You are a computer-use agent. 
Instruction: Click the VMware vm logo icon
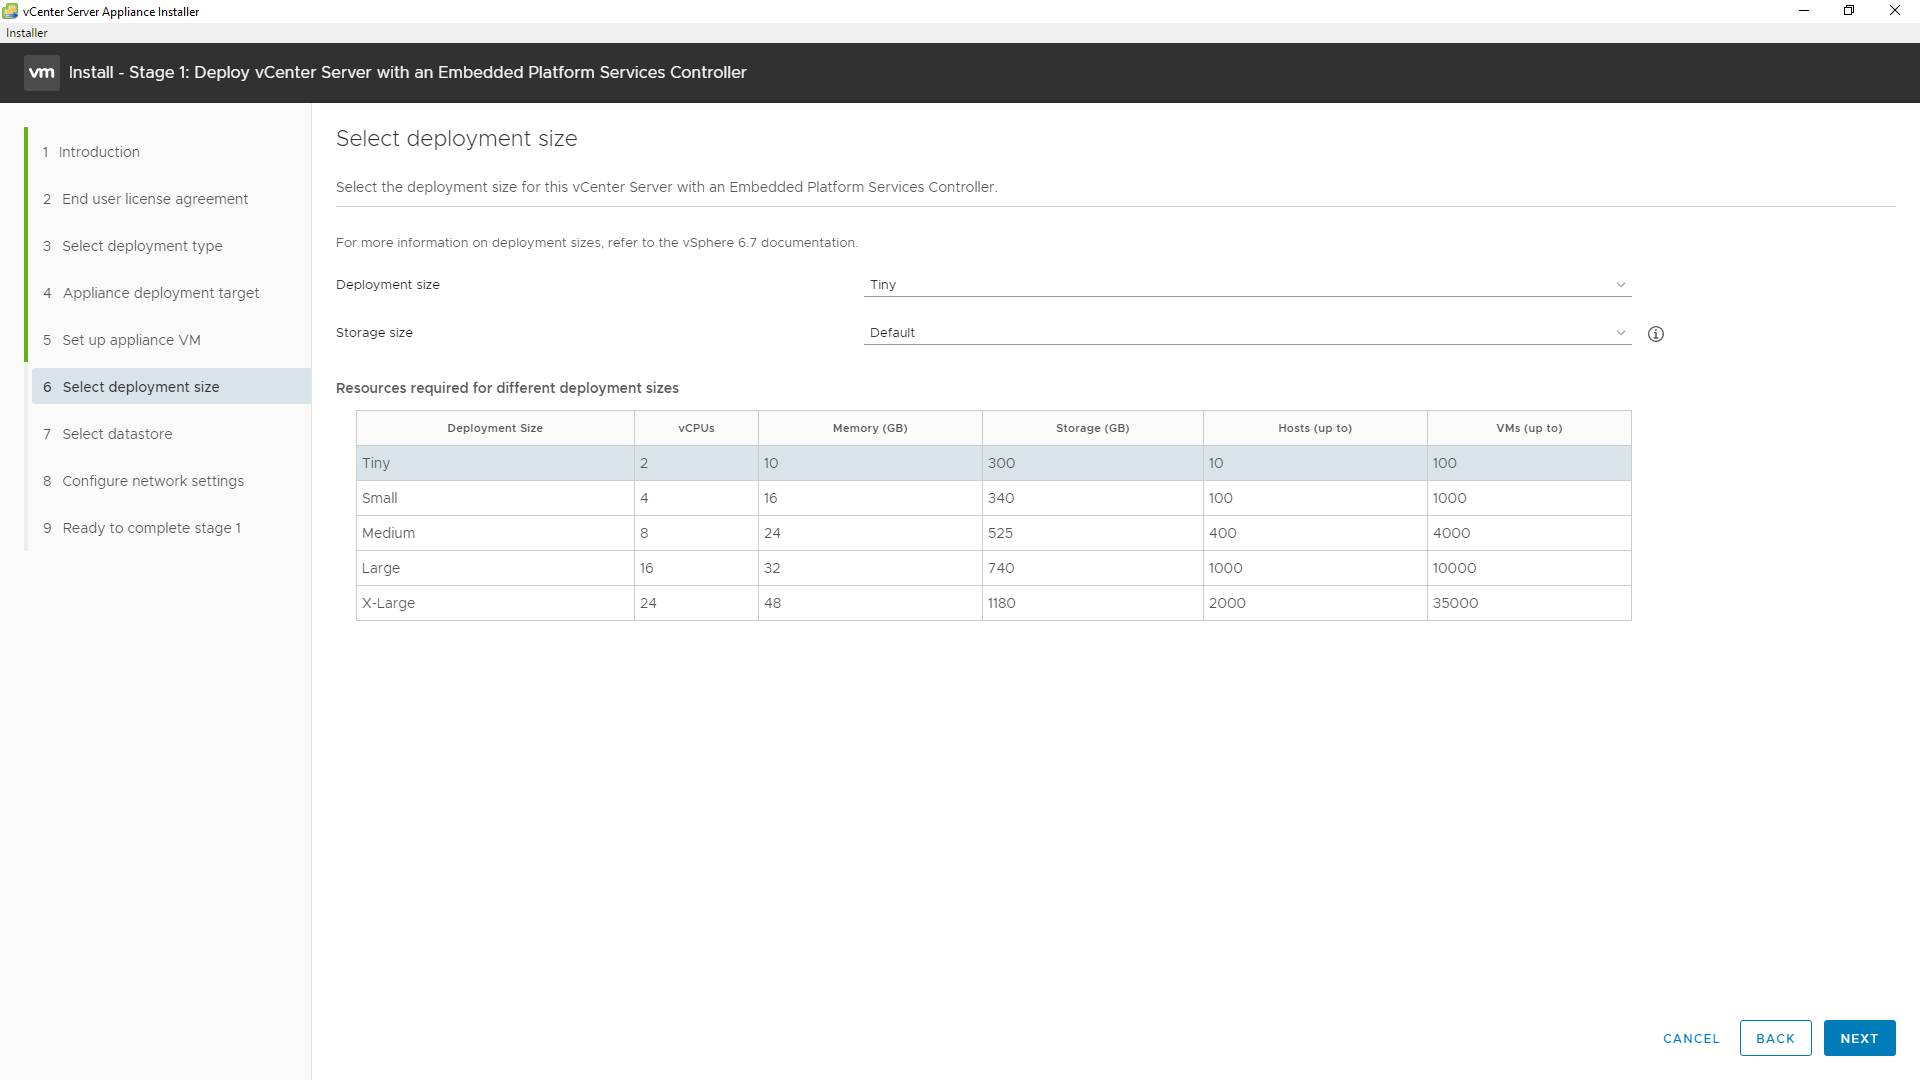point(42,73)
